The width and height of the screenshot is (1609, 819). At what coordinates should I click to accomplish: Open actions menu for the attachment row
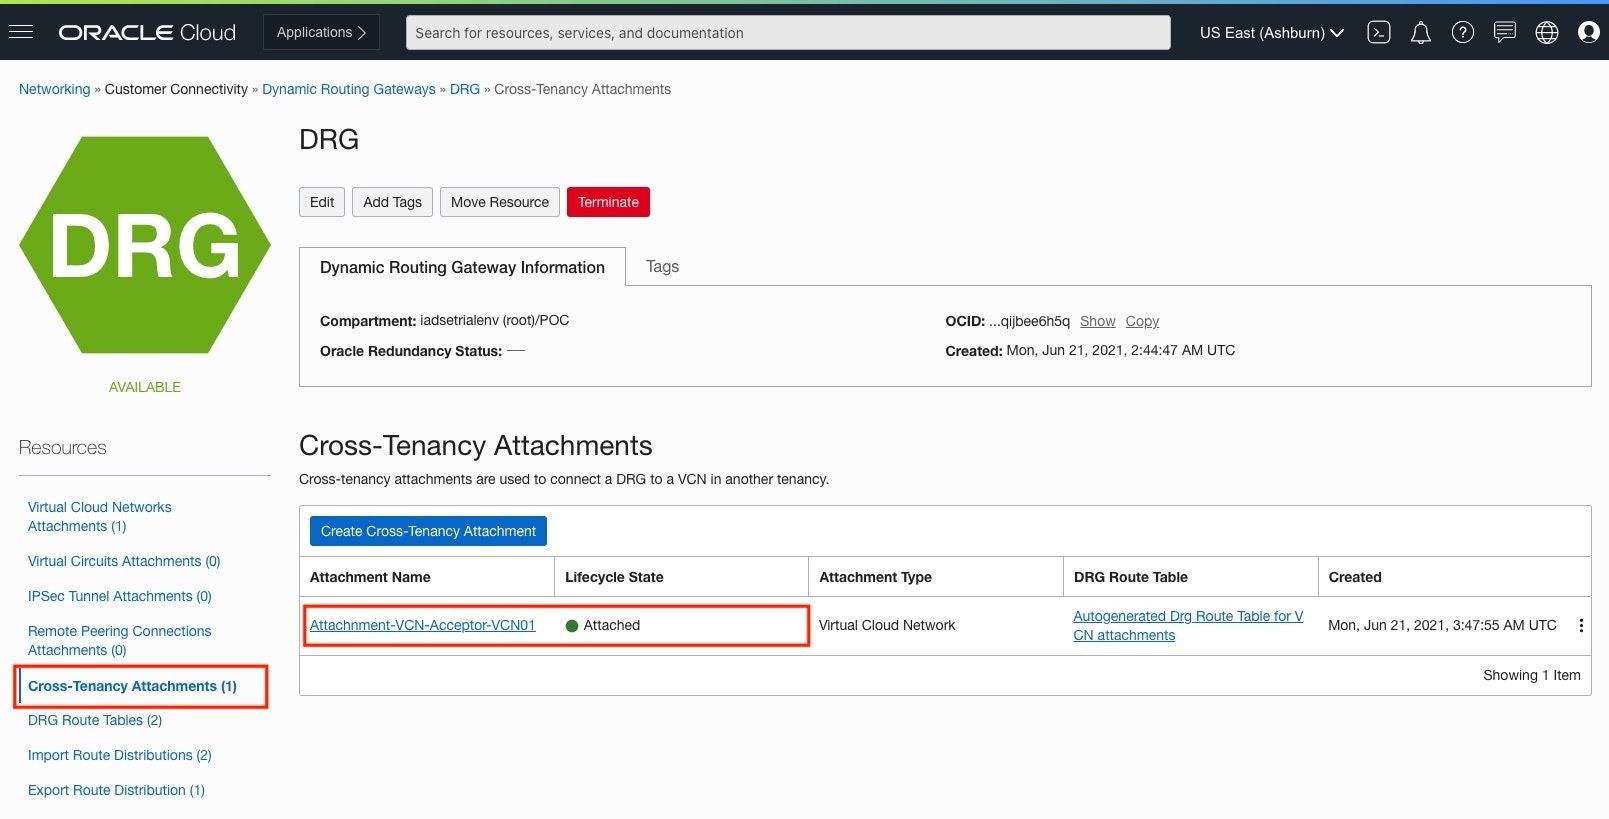[x=1581, y=626]
